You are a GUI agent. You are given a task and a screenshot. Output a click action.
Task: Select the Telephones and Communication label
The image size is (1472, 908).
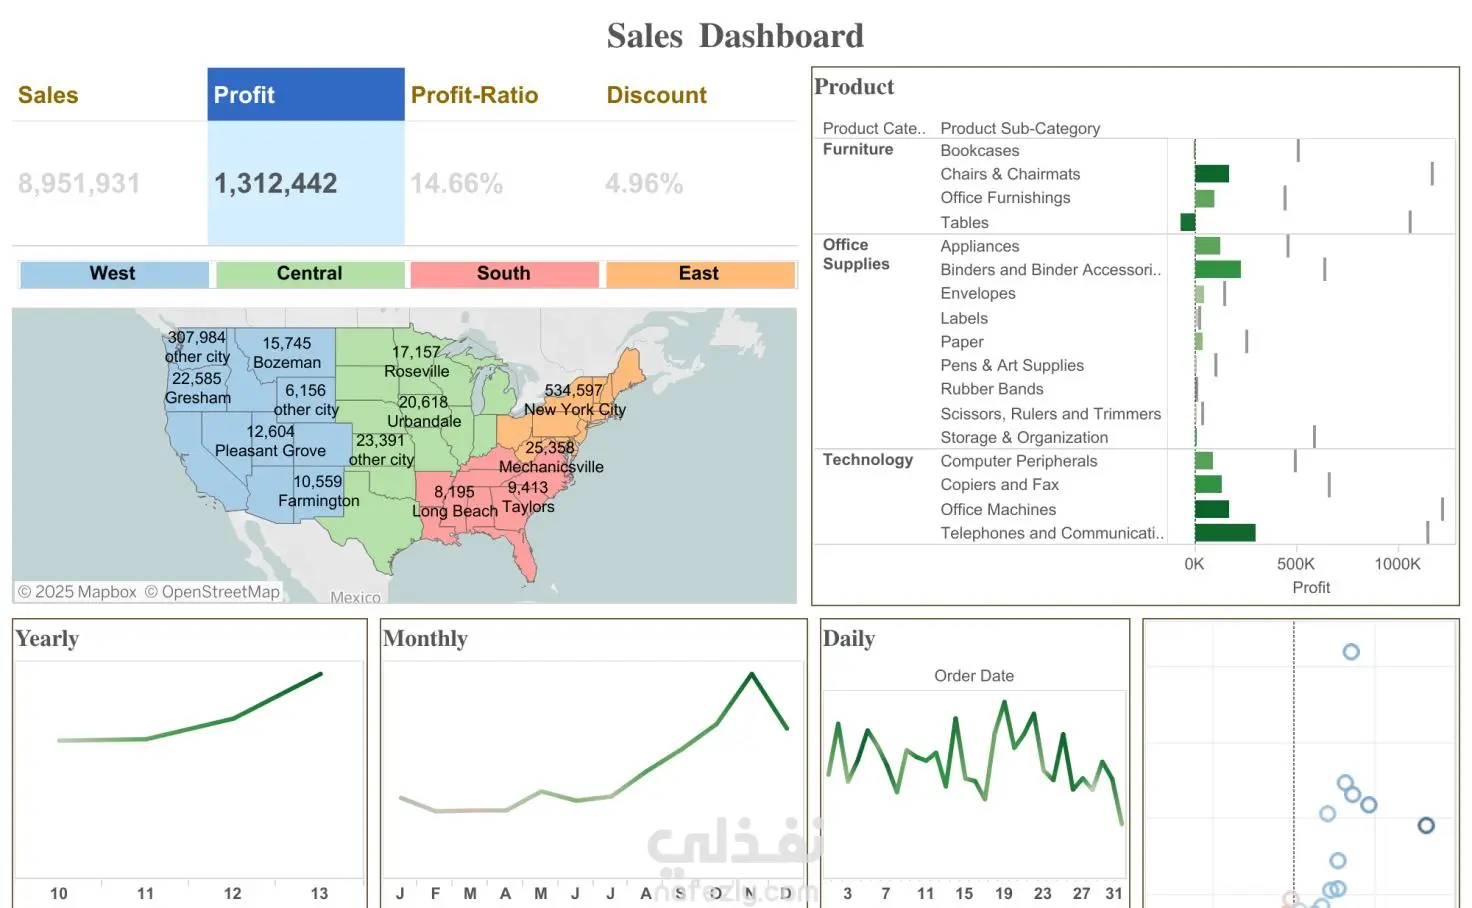click(1052, 534)
